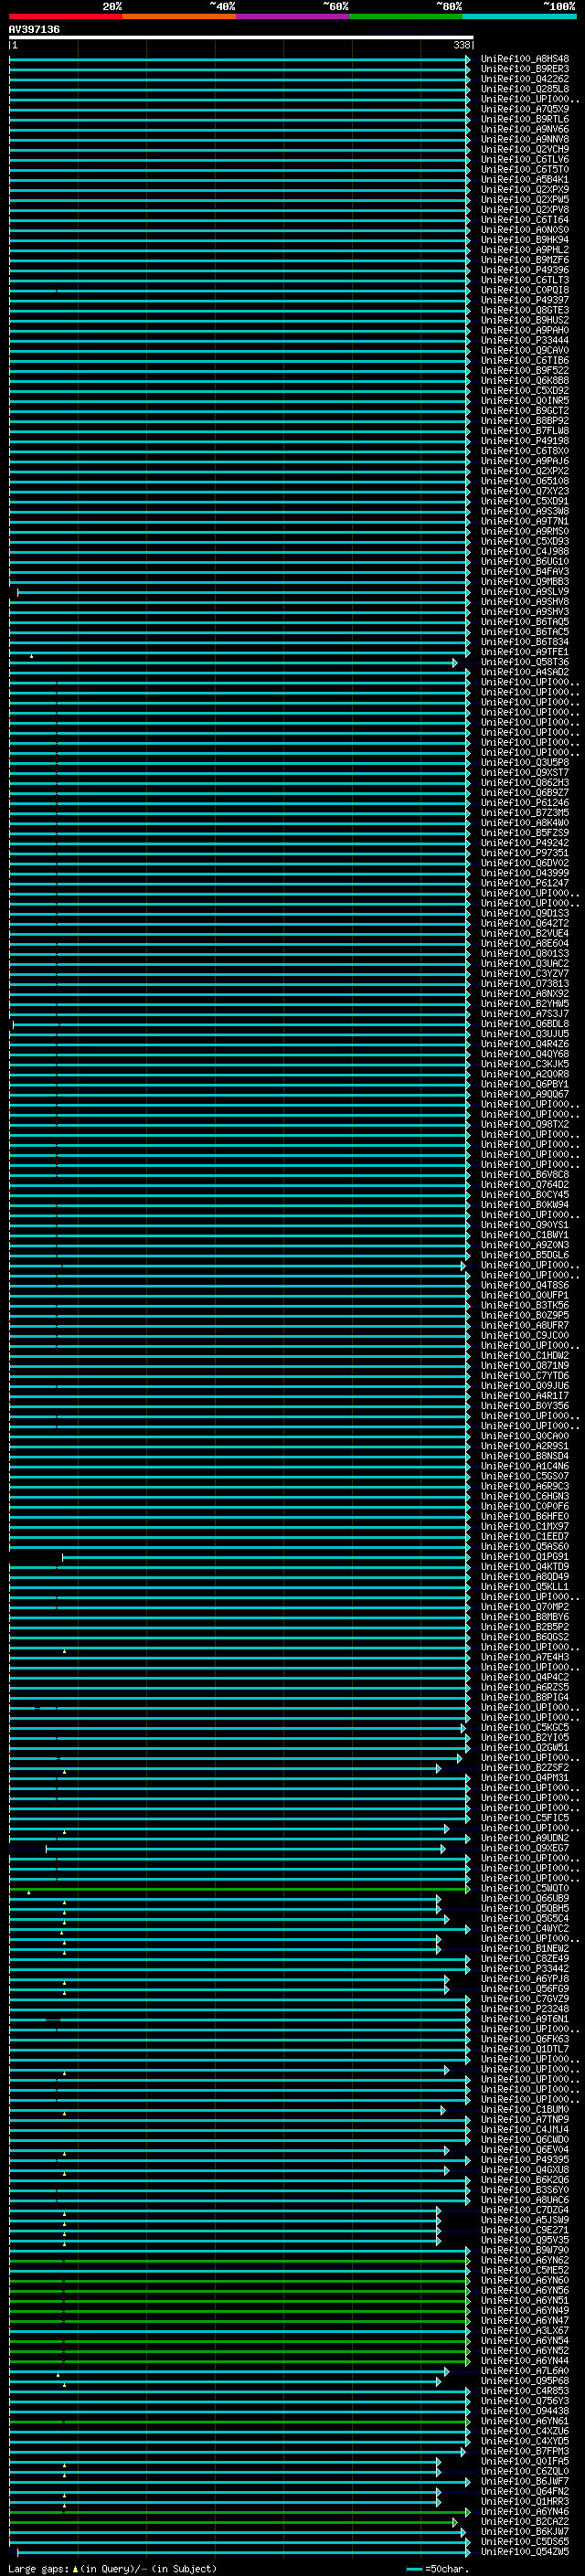The height and width of the screenshot is (2576, 585).
Task: Click the white query sequence ruler bar
Action: (x=241, y=38)
